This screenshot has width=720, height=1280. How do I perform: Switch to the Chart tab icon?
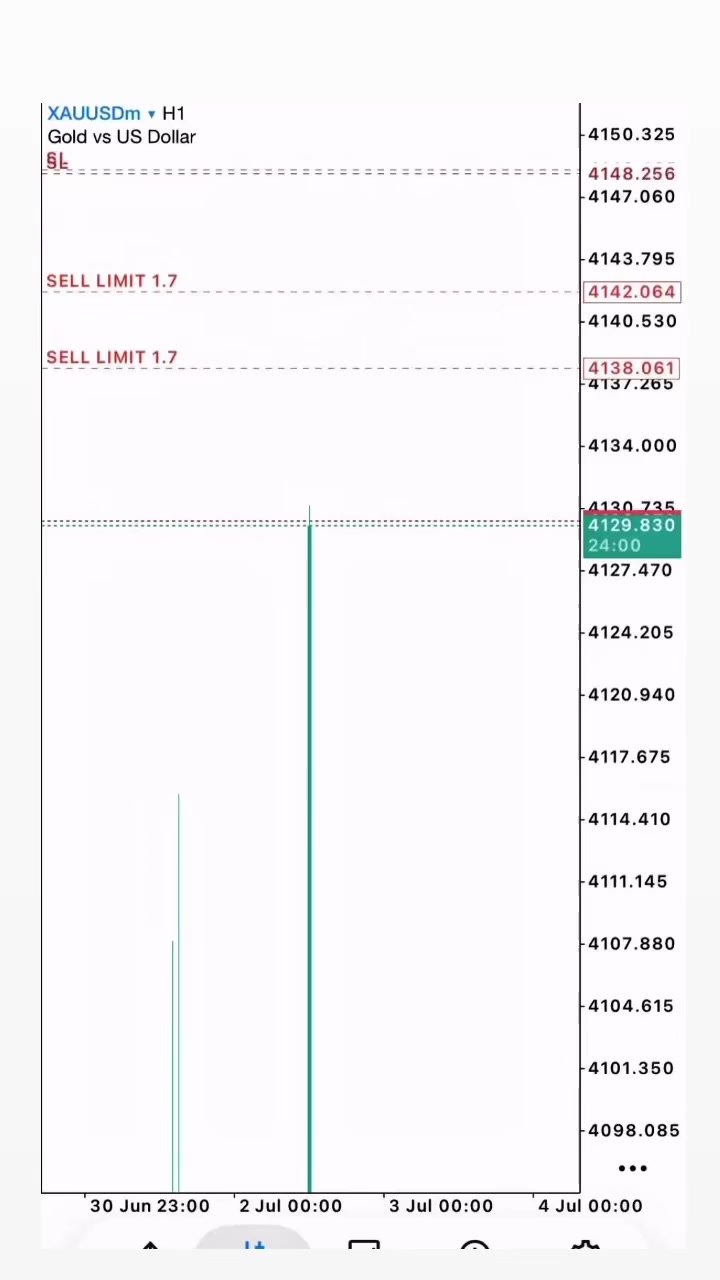pos(255,1247)
